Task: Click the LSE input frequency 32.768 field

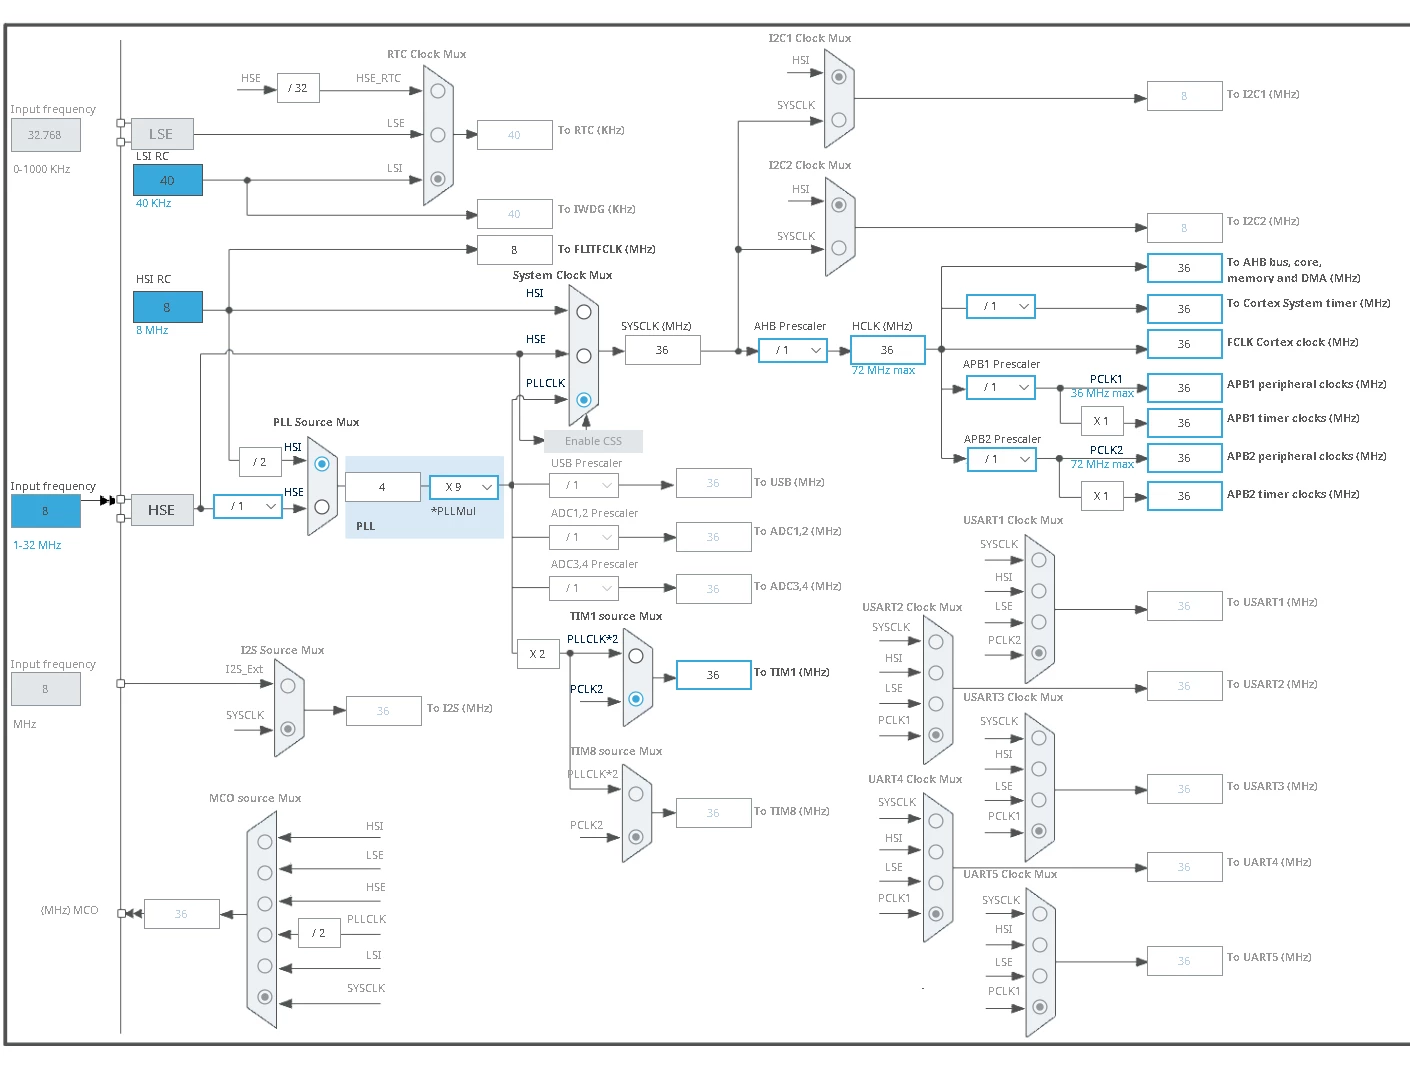Action: 45,135
